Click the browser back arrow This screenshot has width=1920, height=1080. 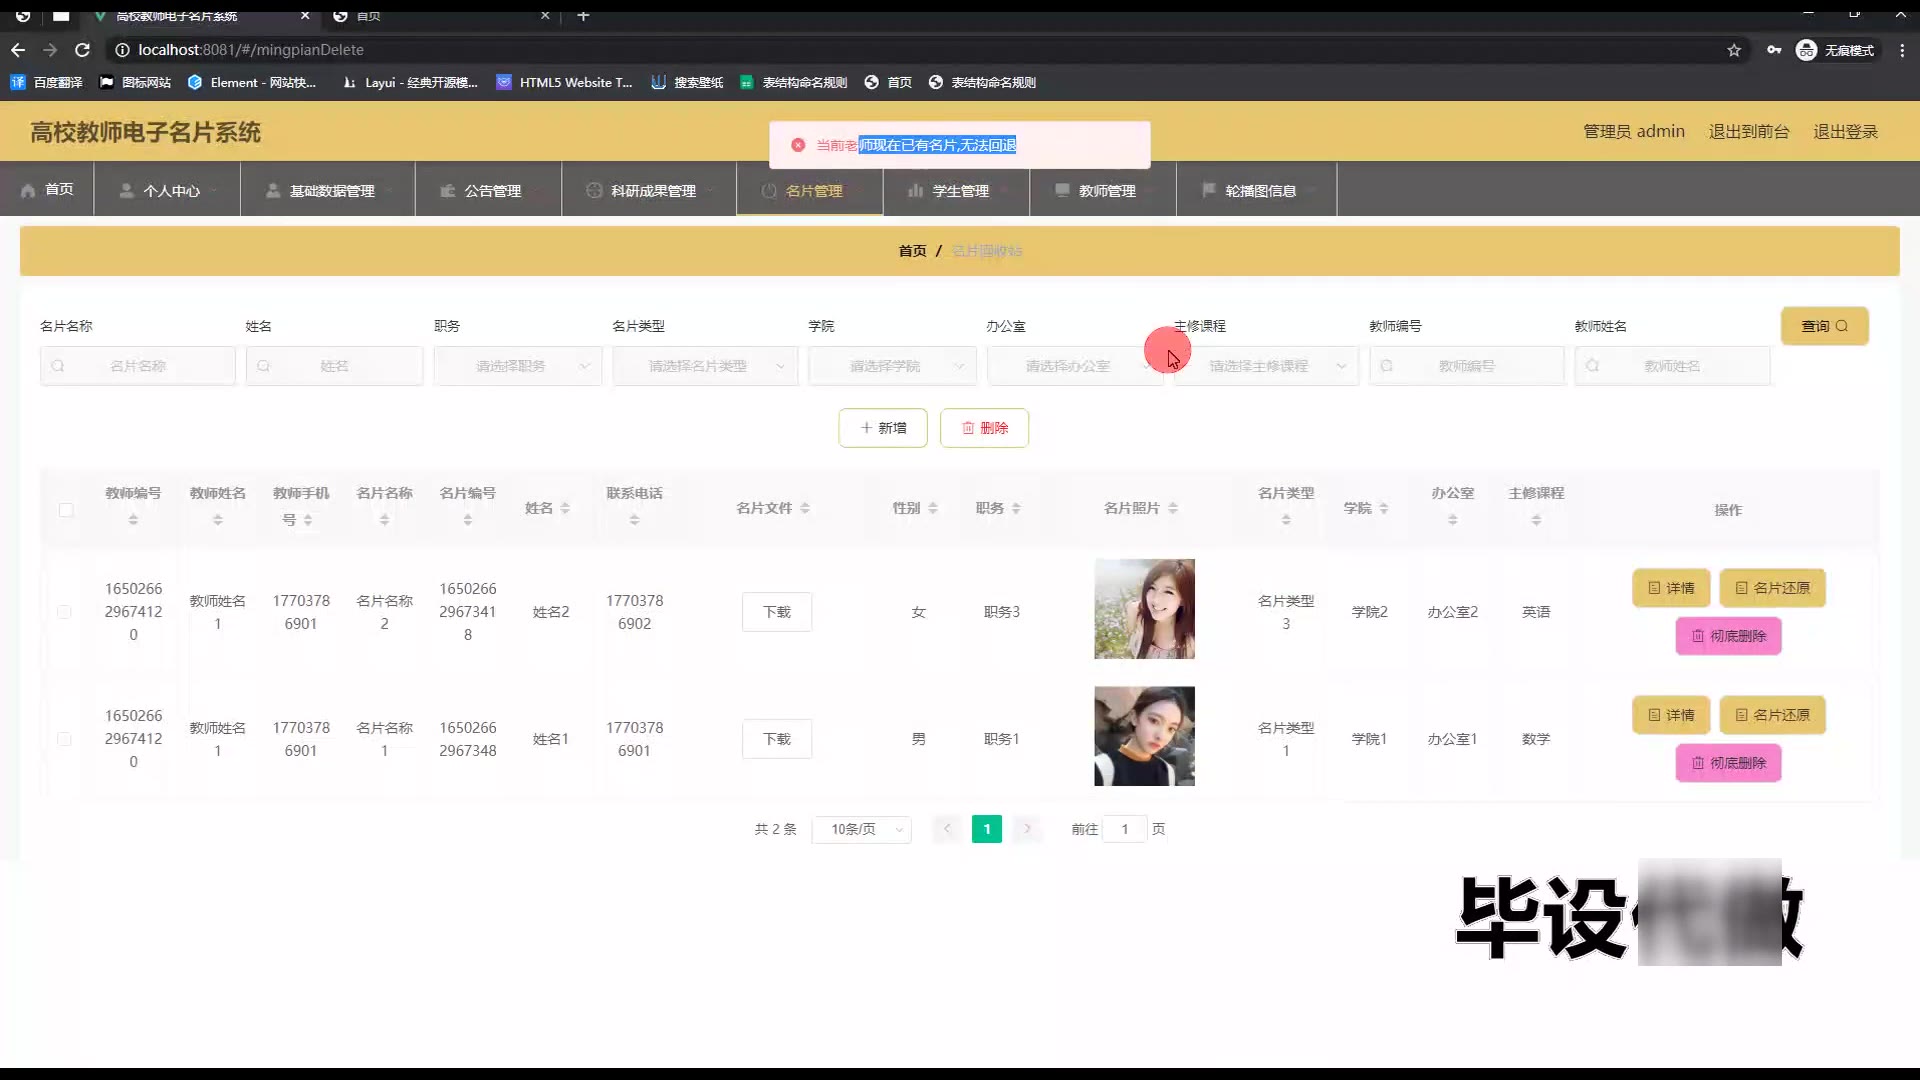18,50
